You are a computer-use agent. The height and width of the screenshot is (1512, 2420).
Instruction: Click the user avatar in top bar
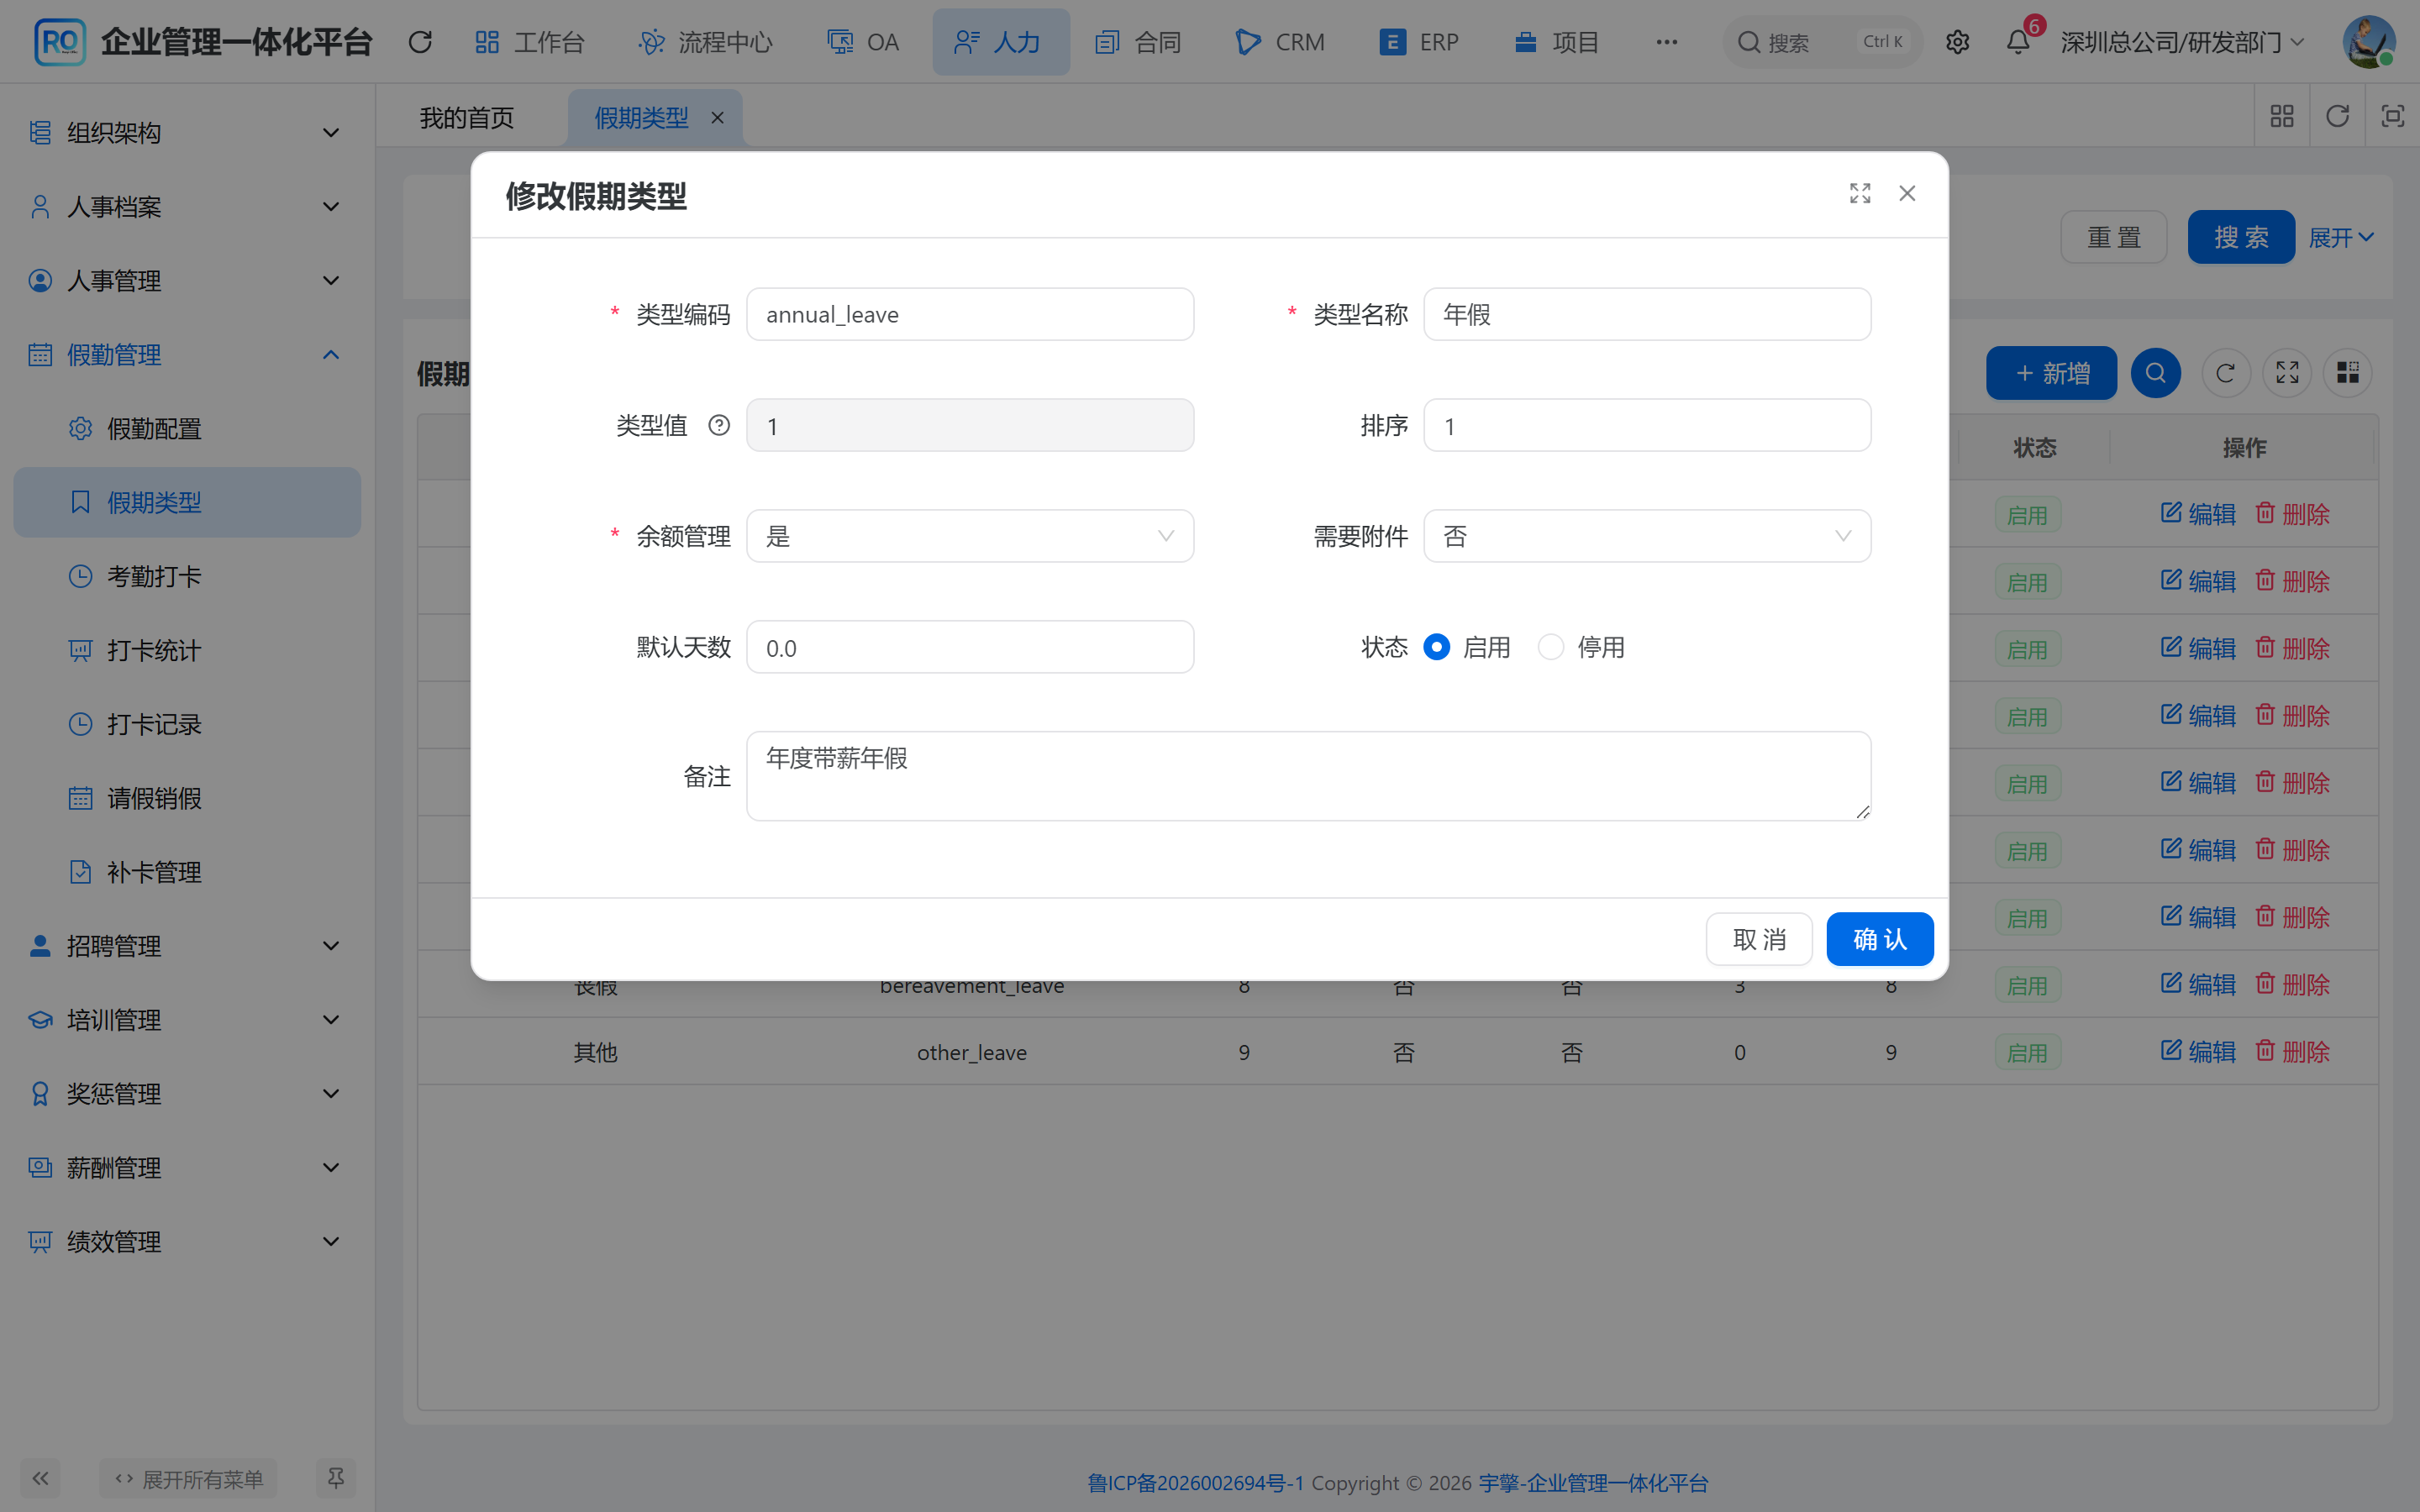(x=2368, y=42)
